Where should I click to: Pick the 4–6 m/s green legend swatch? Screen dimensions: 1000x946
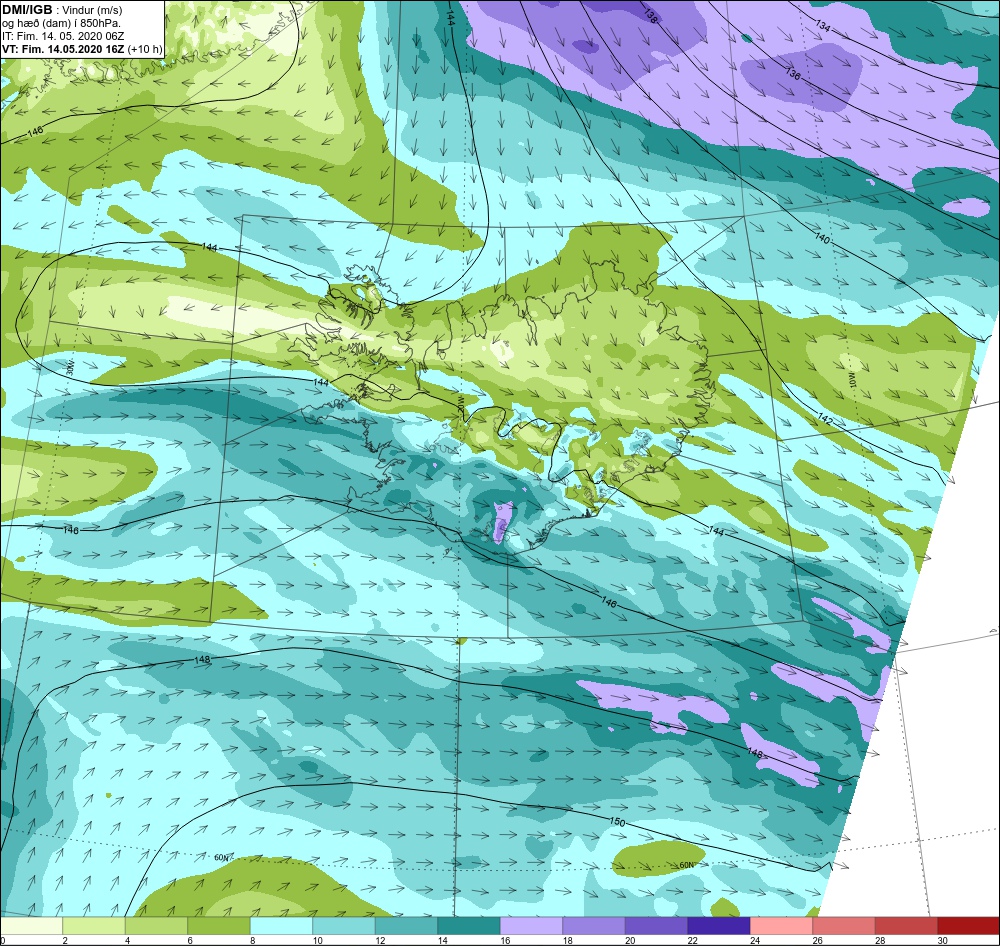pos(156,926)
